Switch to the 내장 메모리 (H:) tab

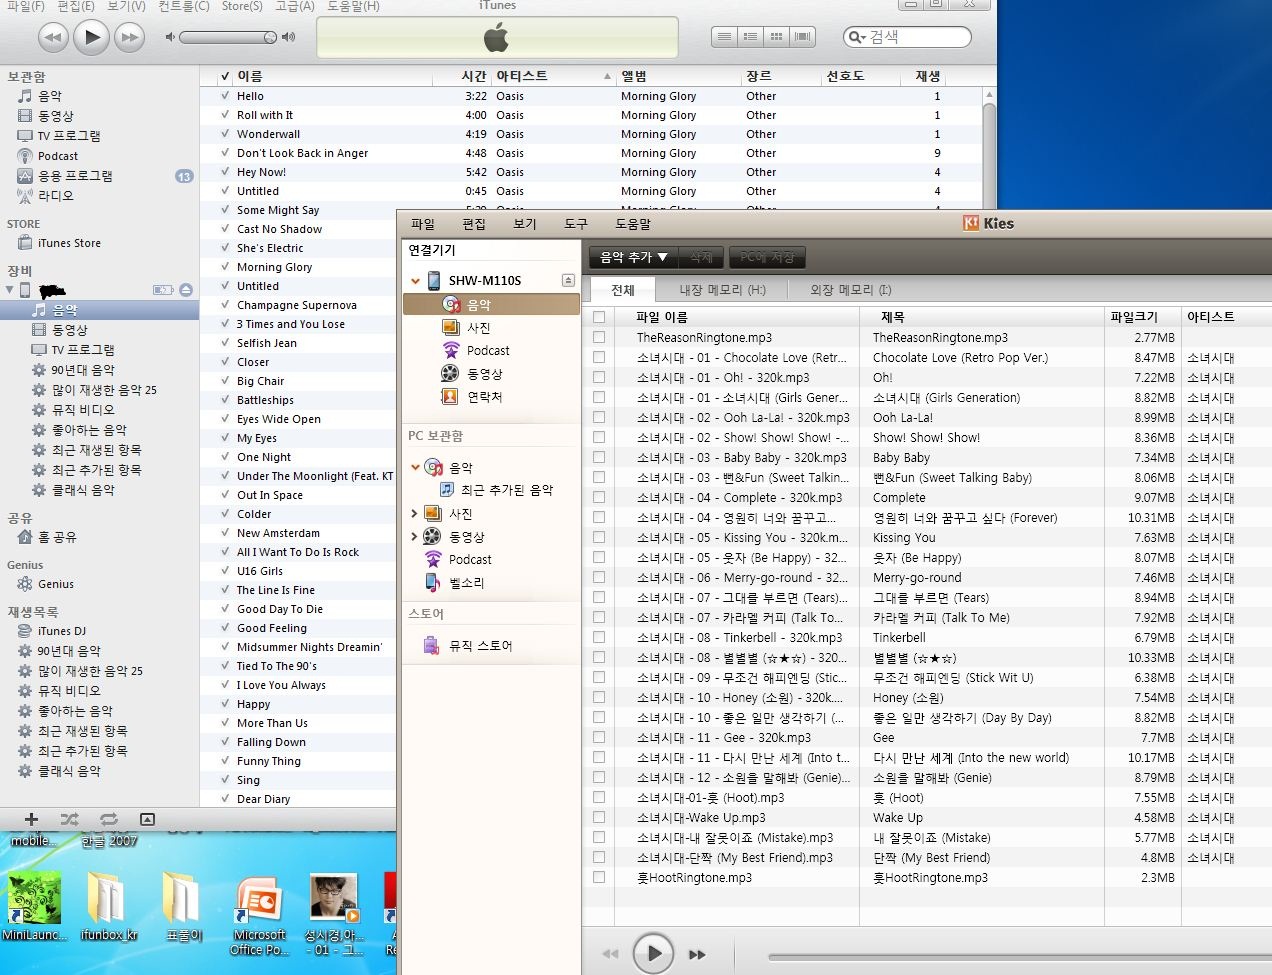click(x=722, y=290)
